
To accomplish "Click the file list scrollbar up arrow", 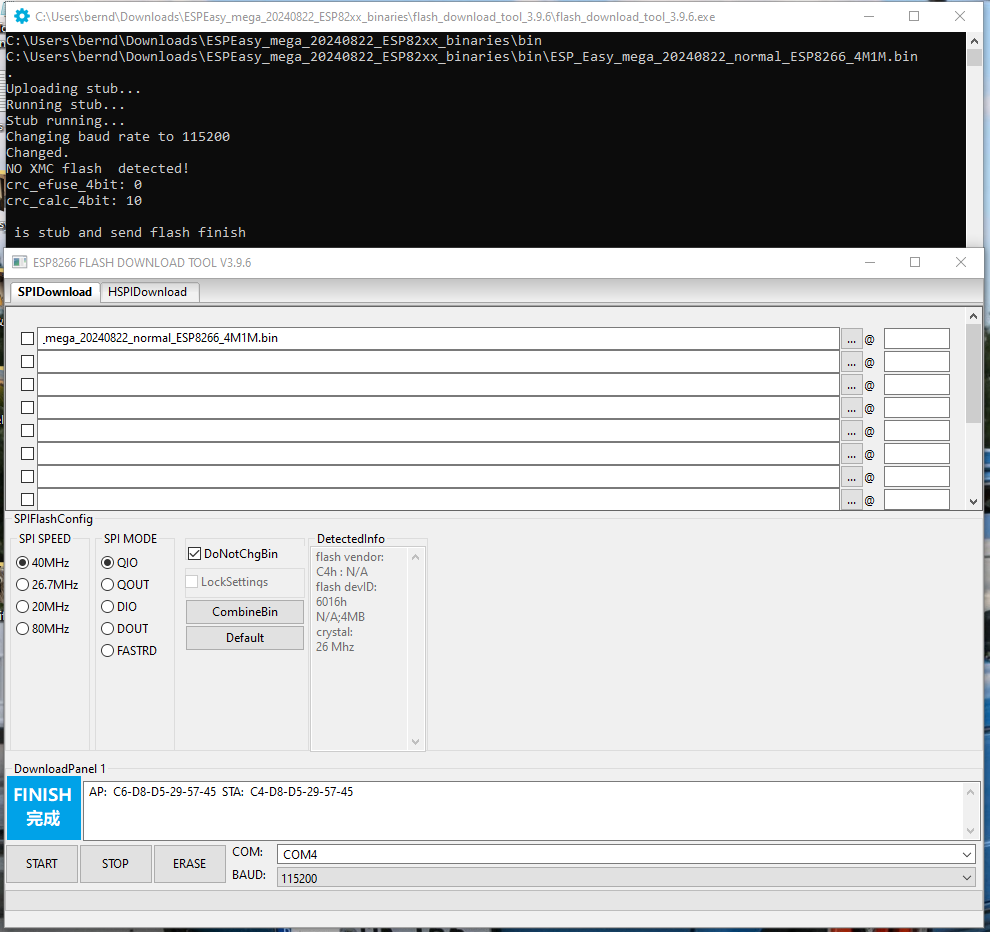I will 974,316.
